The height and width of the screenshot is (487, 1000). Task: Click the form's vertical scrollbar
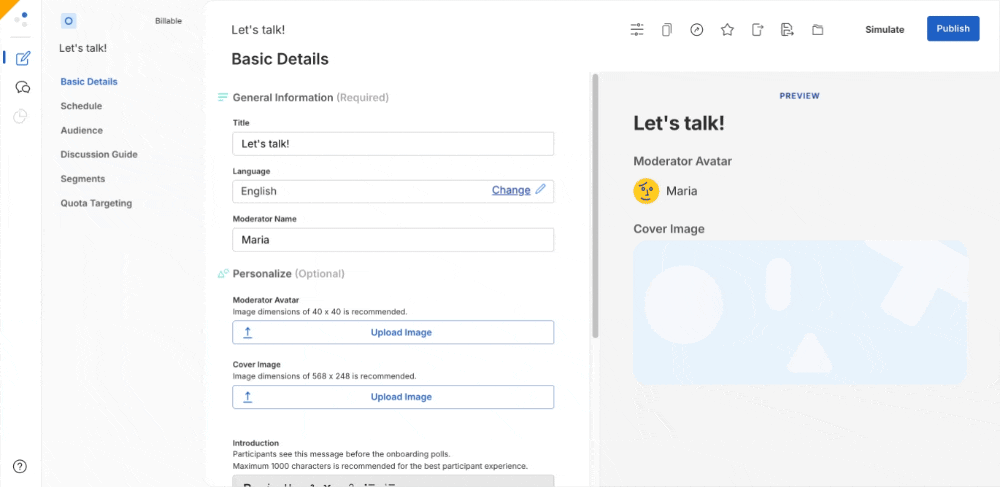(x=596, y=206)
